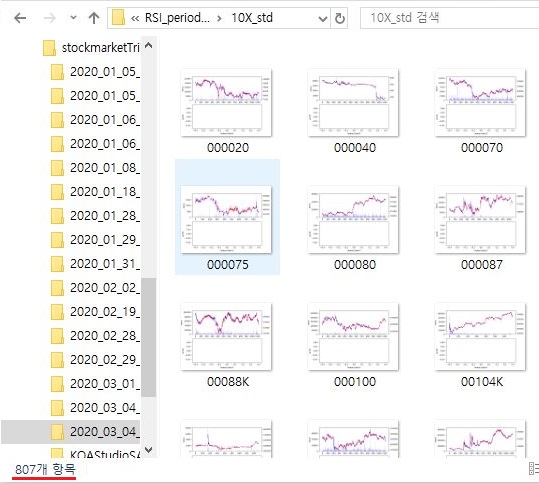
Task: Click folder icon beside 2020_01_08_
Action: [57, 168]
